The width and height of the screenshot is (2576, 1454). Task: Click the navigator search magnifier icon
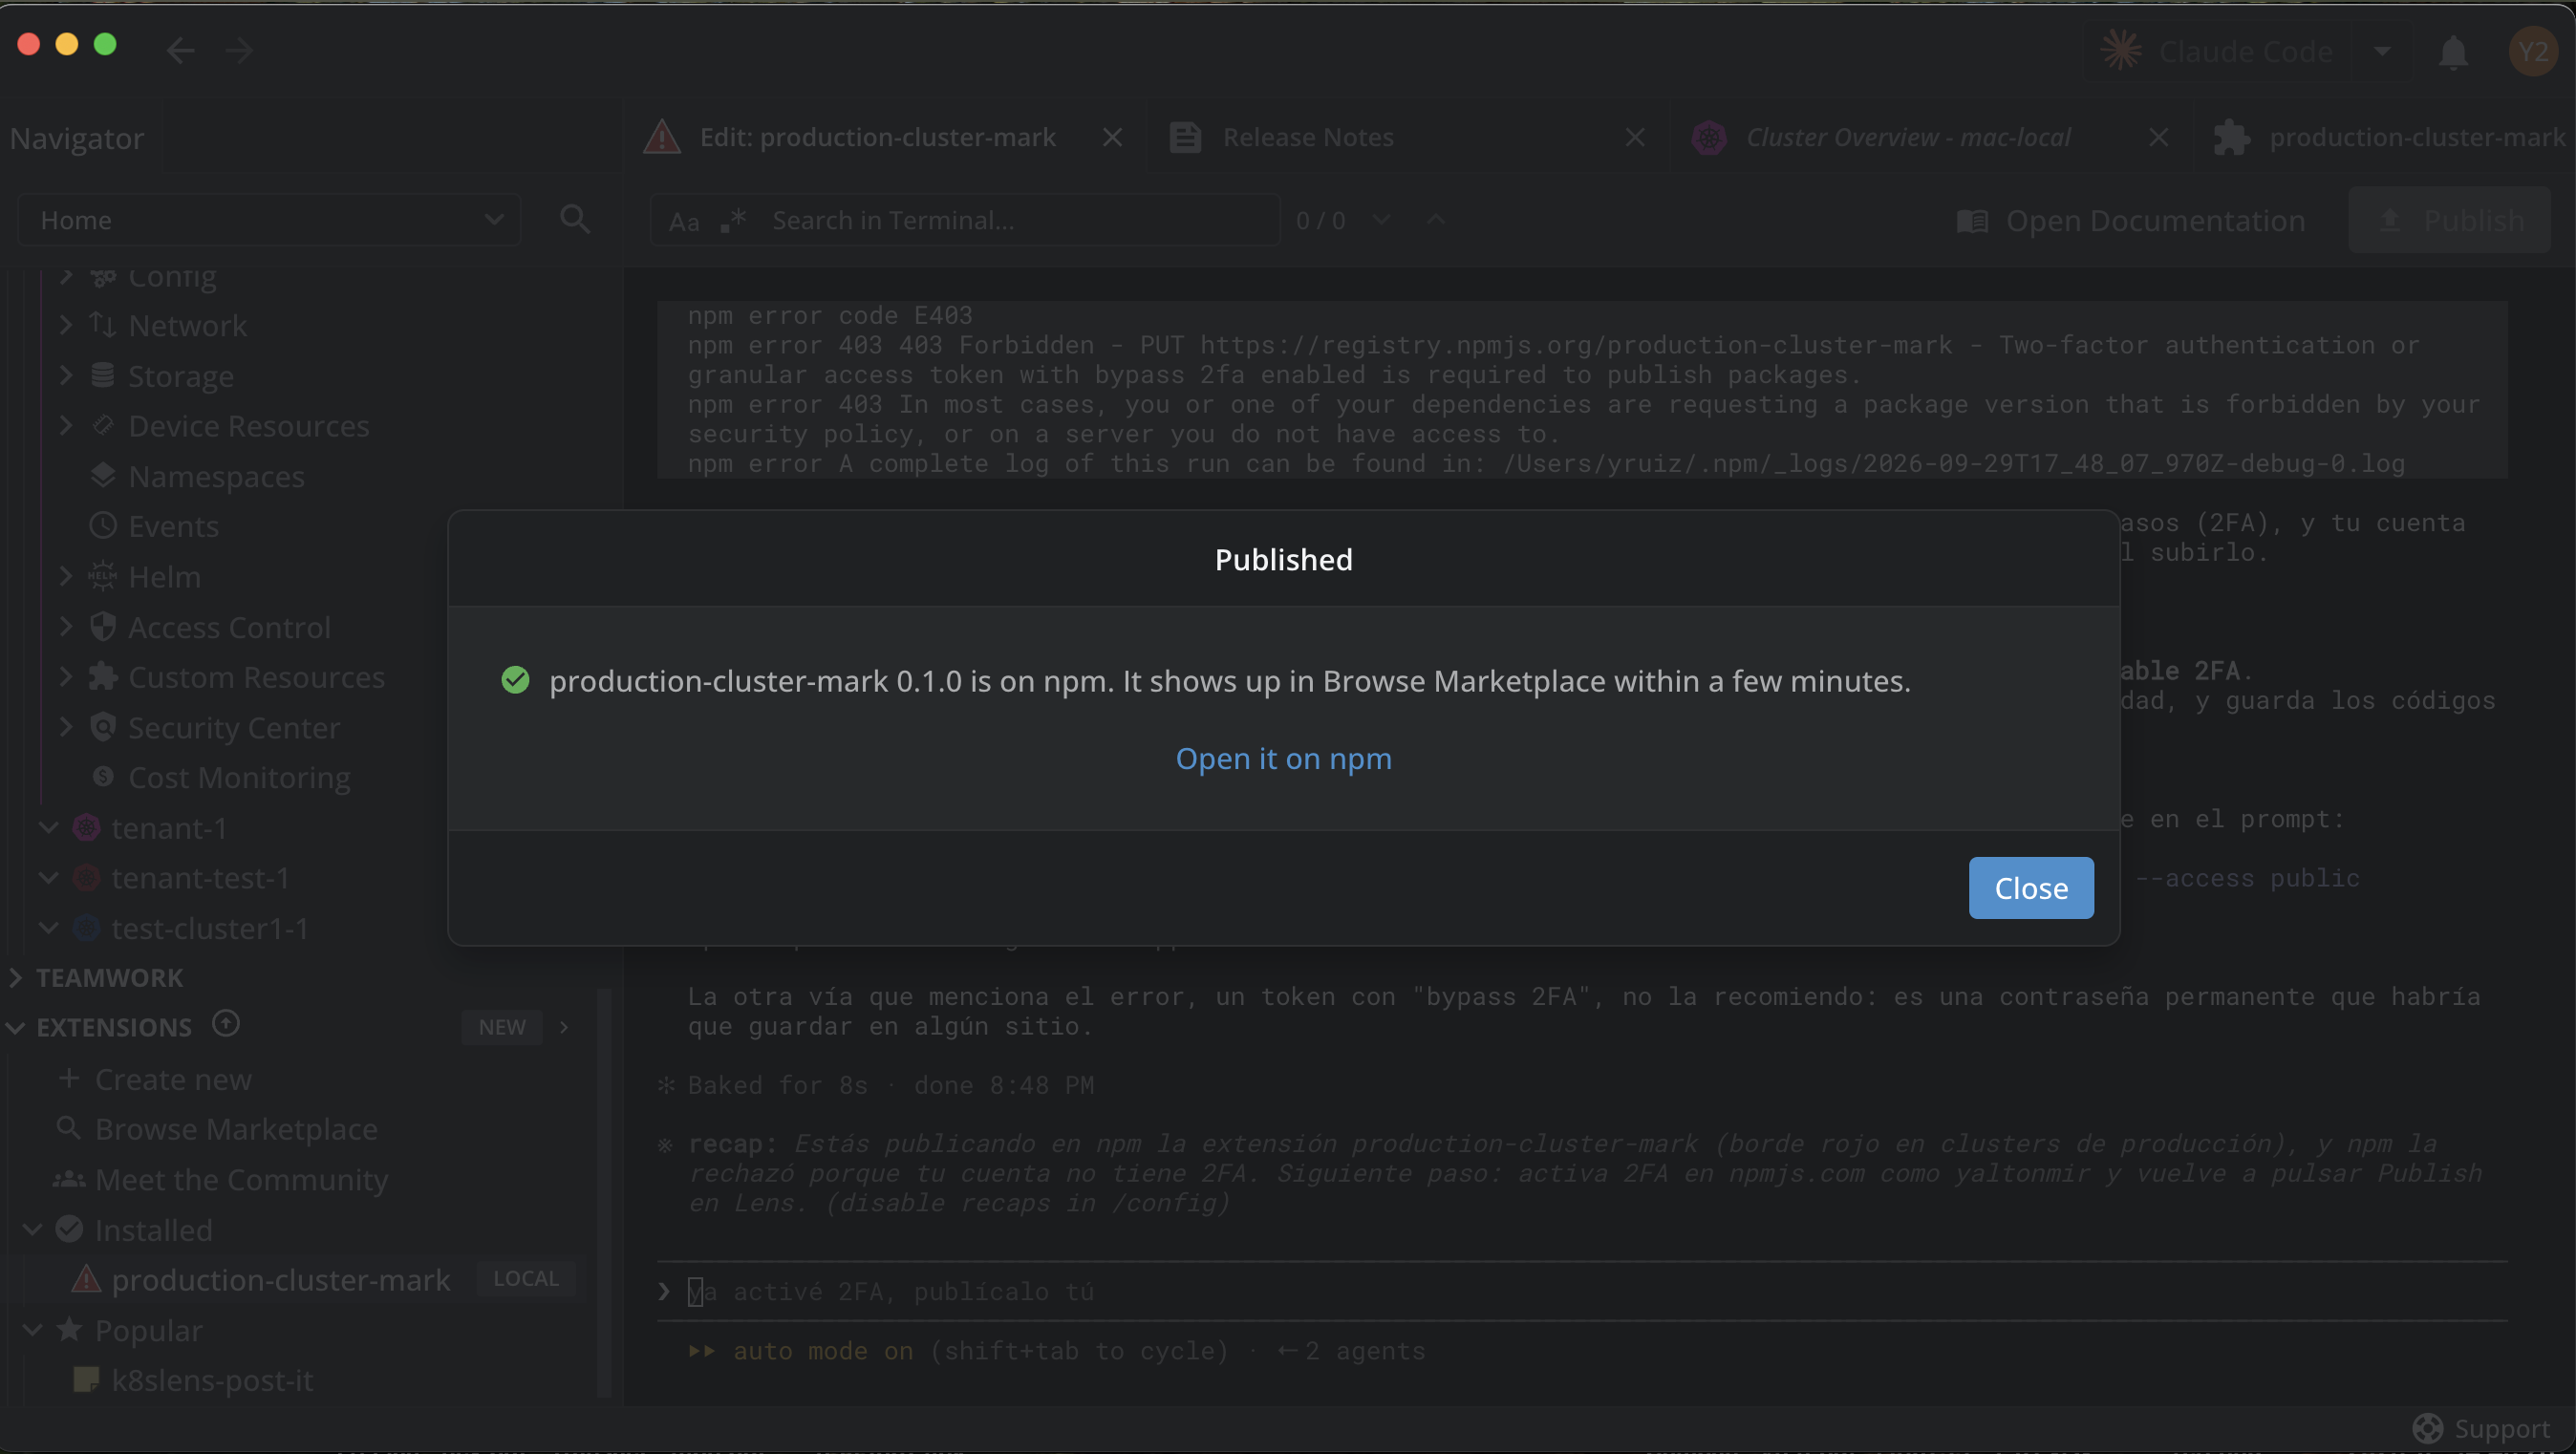pos(574,220)
